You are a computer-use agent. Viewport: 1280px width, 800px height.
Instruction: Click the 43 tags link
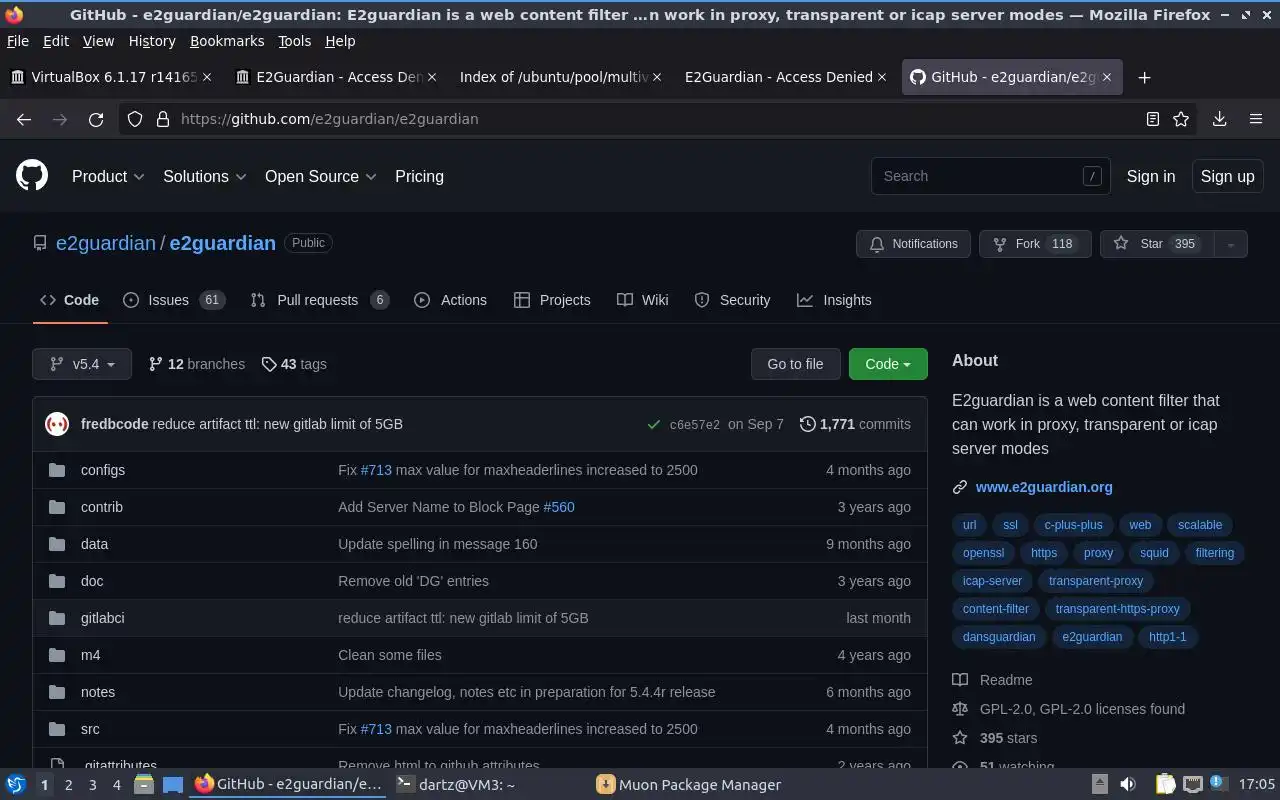(x=294, y=364)
